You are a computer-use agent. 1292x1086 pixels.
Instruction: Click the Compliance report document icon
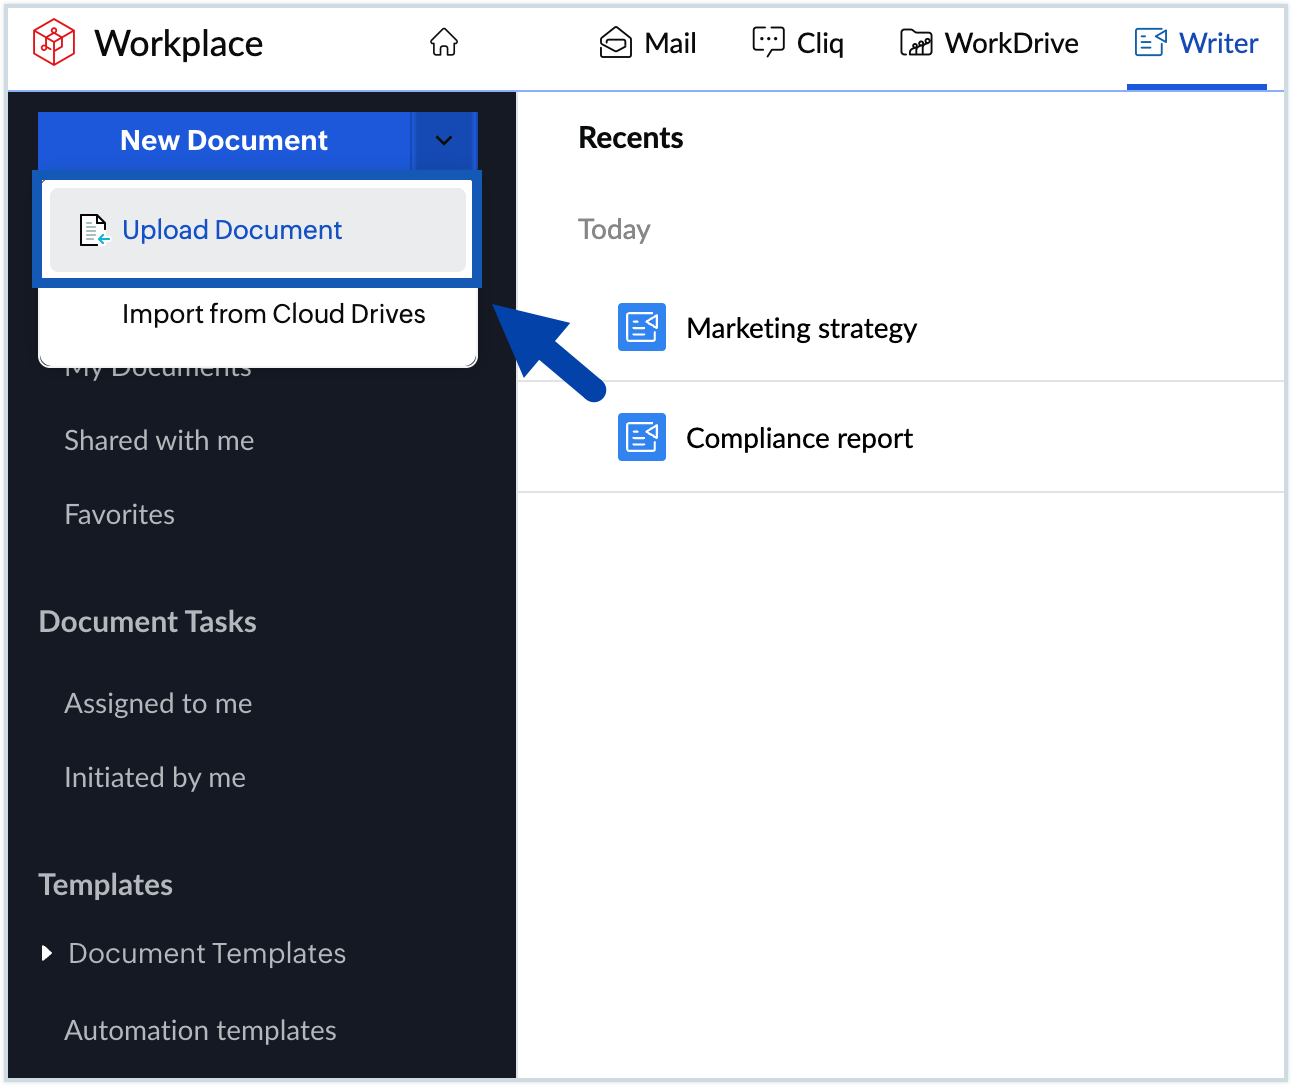(641, 437)
